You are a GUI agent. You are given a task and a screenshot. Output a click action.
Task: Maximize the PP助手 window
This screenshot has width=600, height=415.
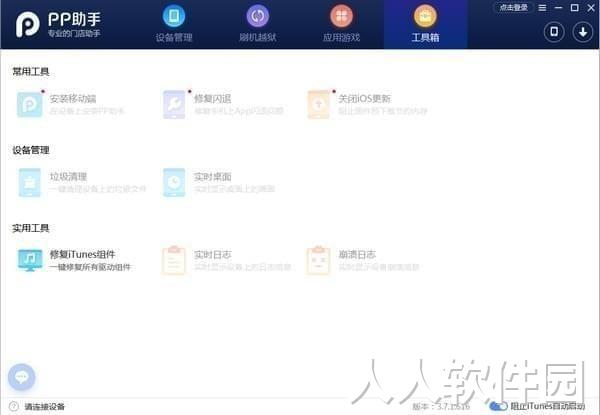click(574, 8)
